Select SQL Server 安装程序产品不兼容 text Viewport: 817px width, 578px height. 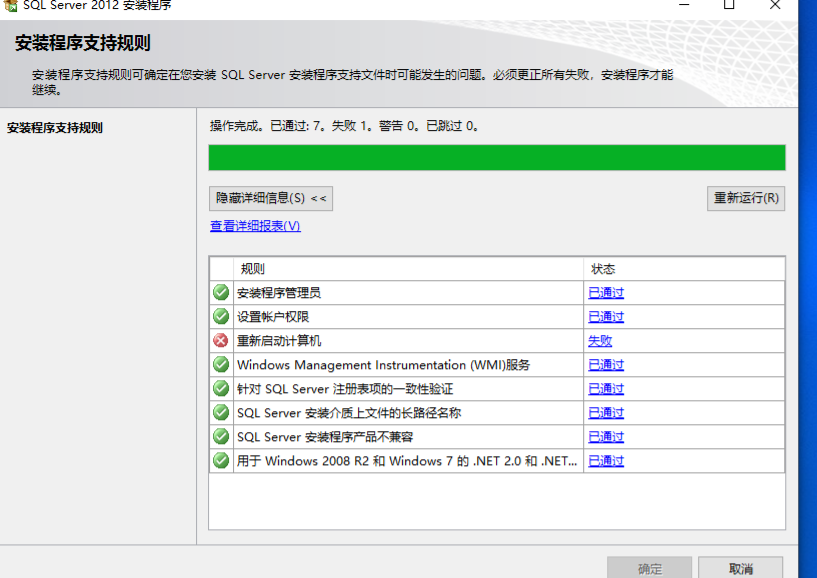[325, 437]
